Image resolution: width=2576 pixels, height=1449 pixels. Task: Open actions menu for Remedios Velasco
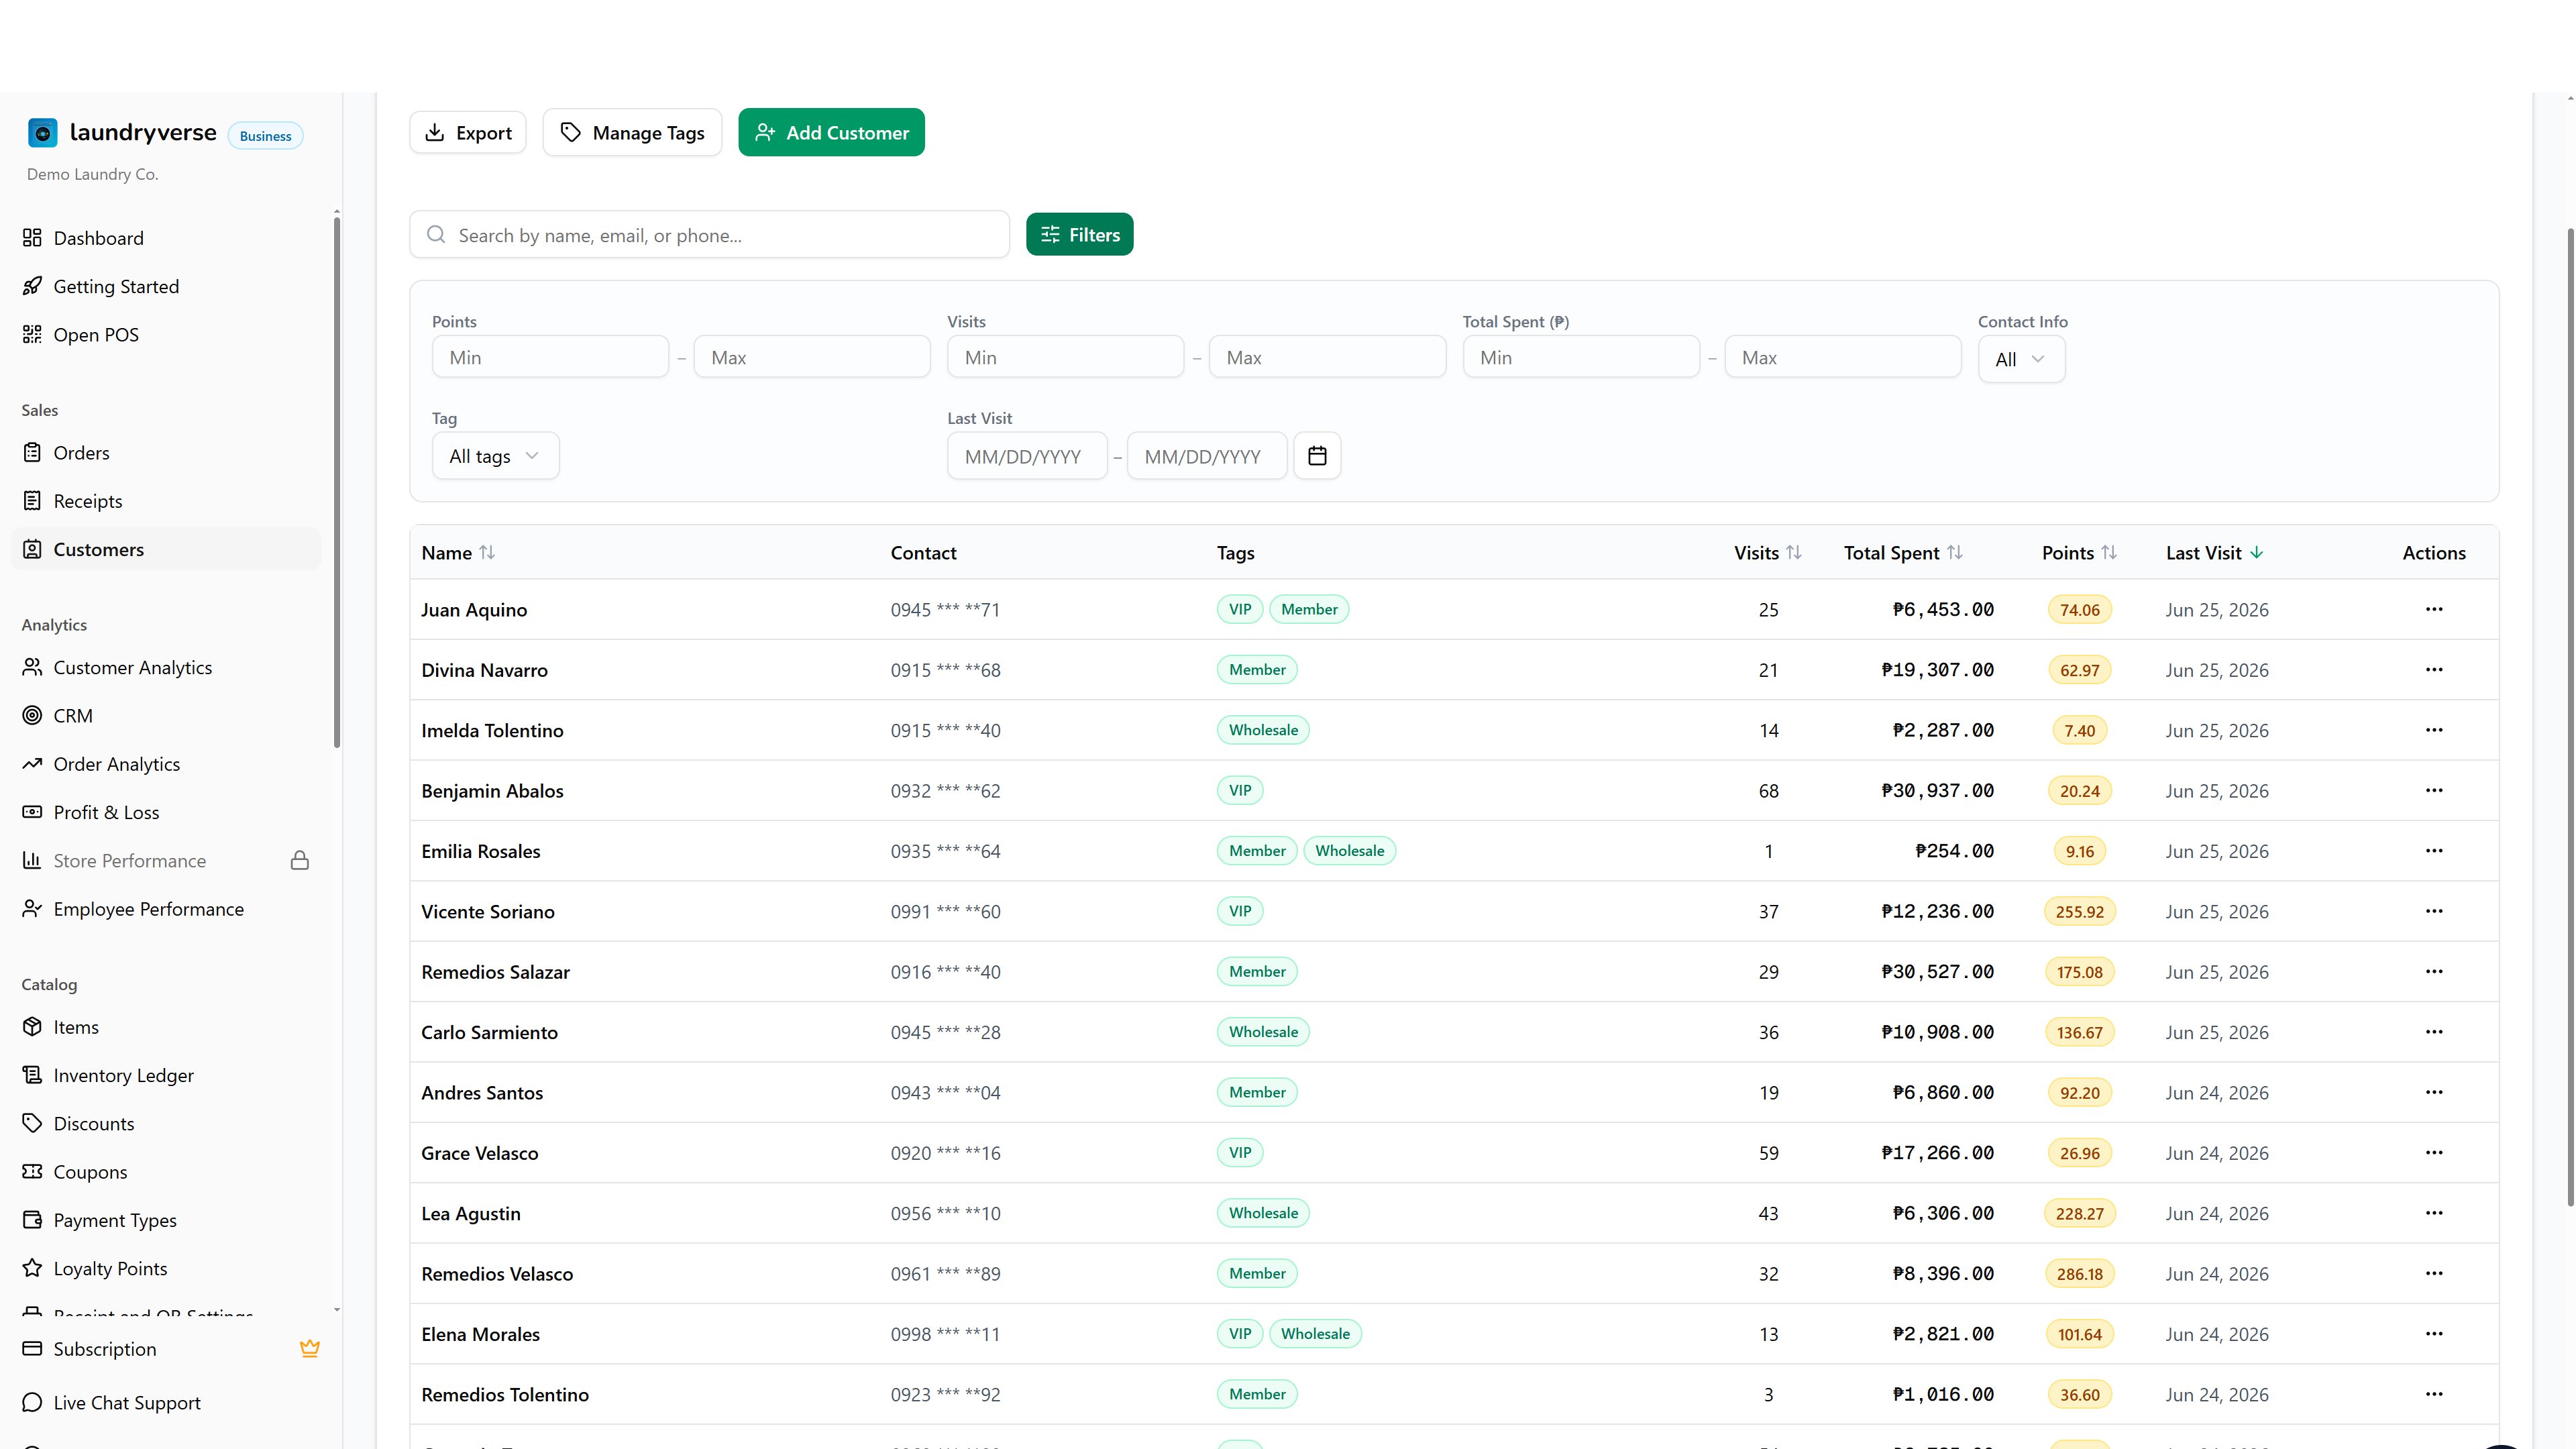click(x=2434, y=1273)
